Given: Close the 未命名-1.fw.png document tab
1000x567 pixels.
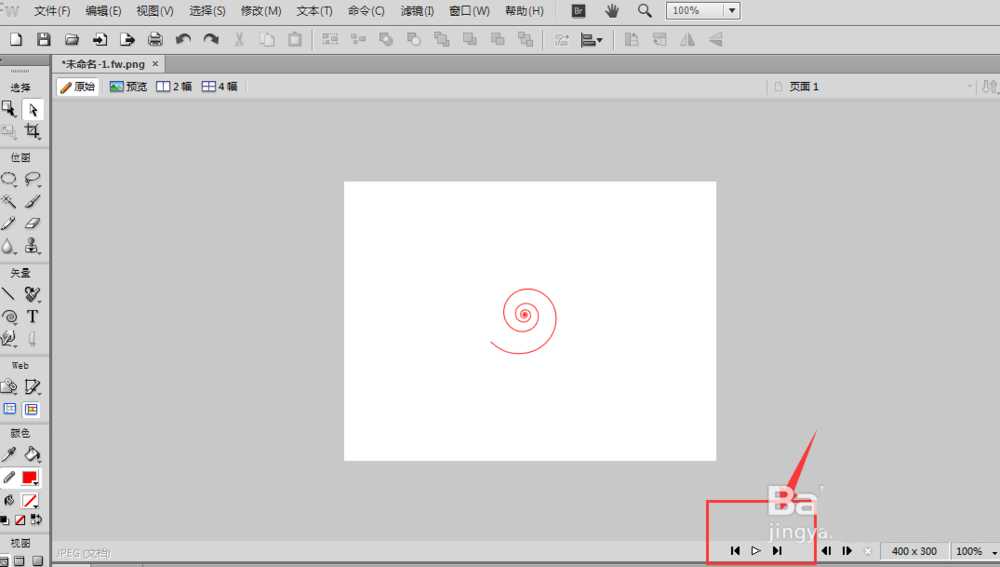Looking at the screenshot, I should pos(155,63).
